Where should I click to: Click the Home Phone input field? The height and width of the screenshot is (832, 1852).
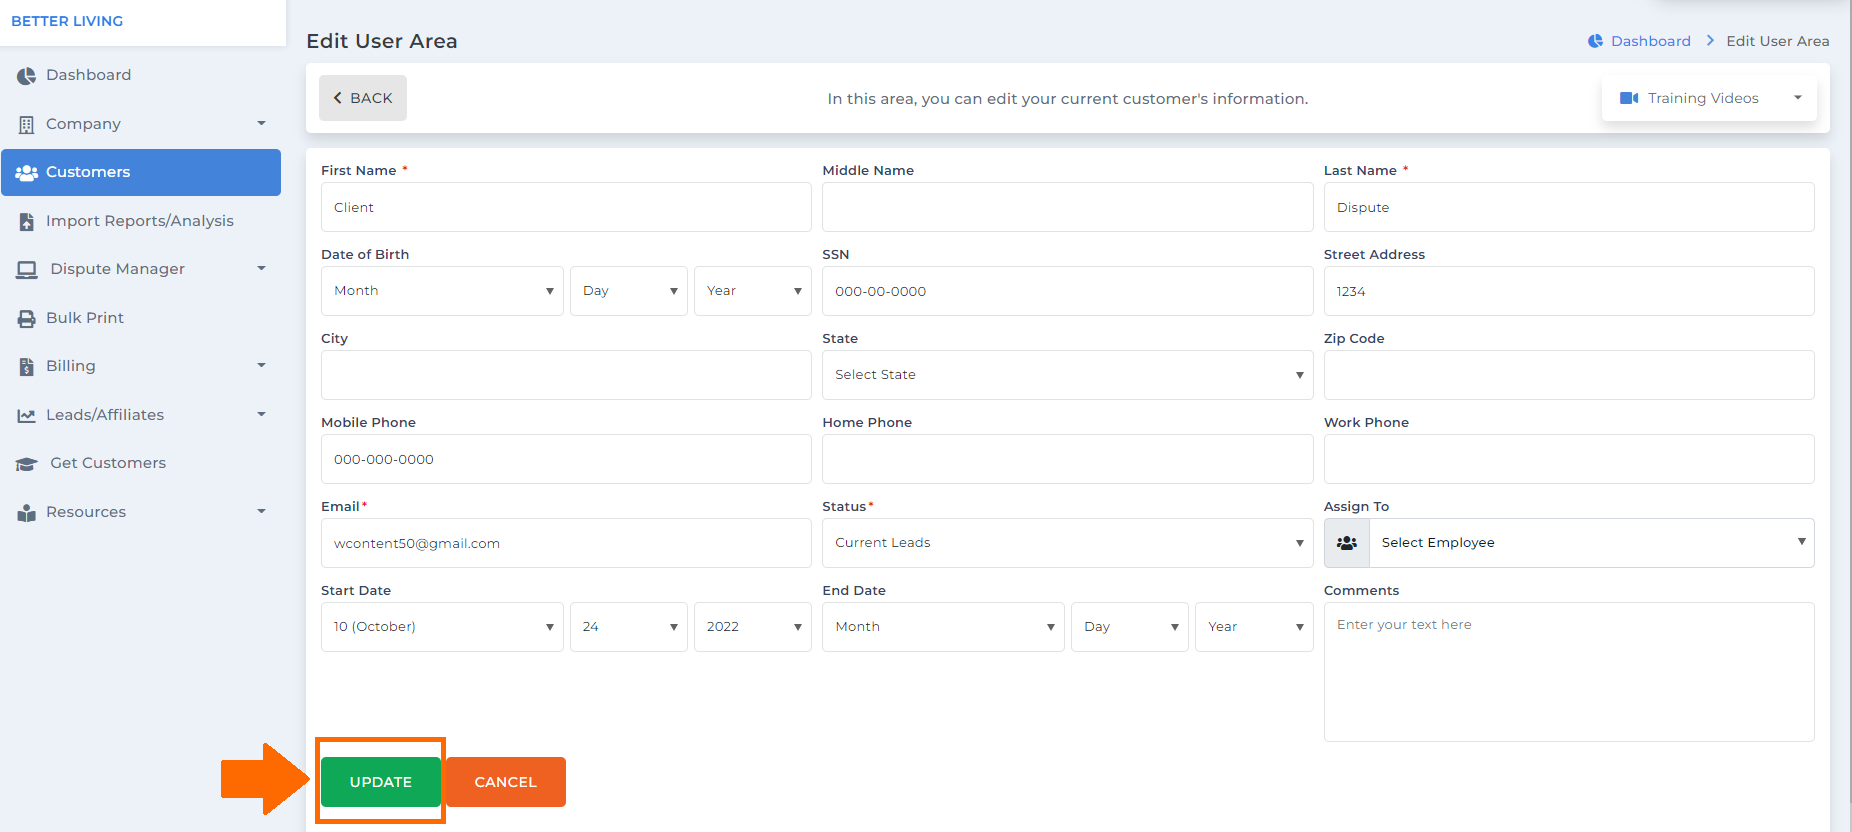[1068, 459]
